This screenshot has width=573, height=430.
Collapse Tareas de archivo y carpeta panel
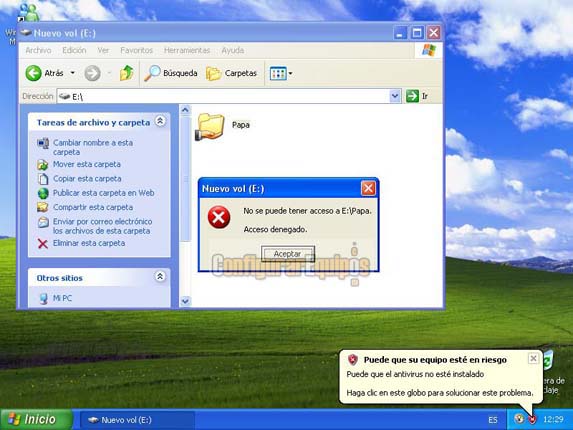[x=160, y=121]
